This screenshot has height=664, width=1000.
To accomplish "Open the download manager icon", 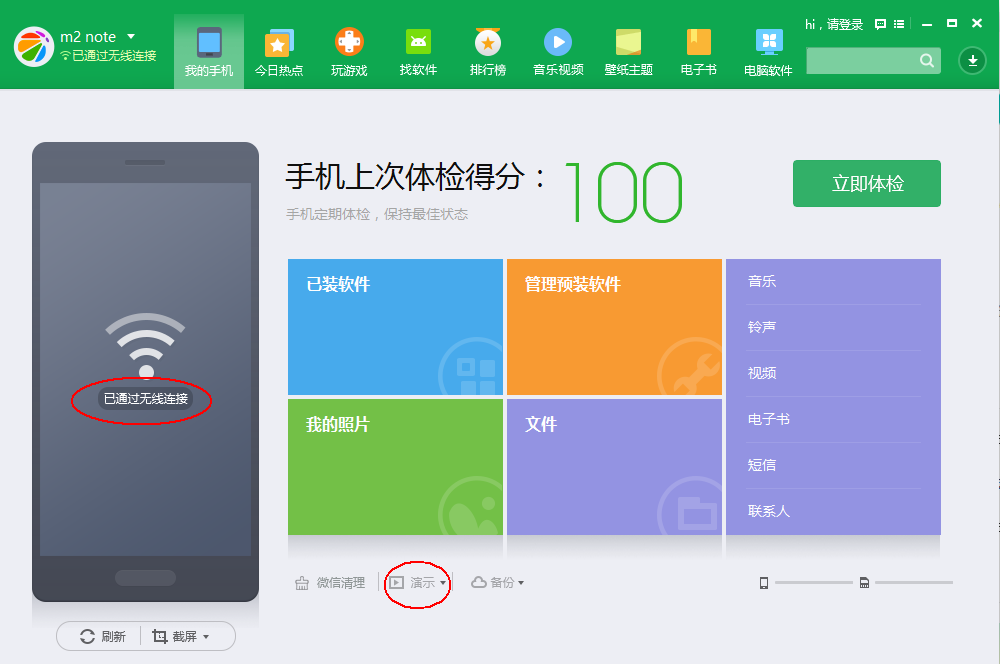I will click(971, 61).
